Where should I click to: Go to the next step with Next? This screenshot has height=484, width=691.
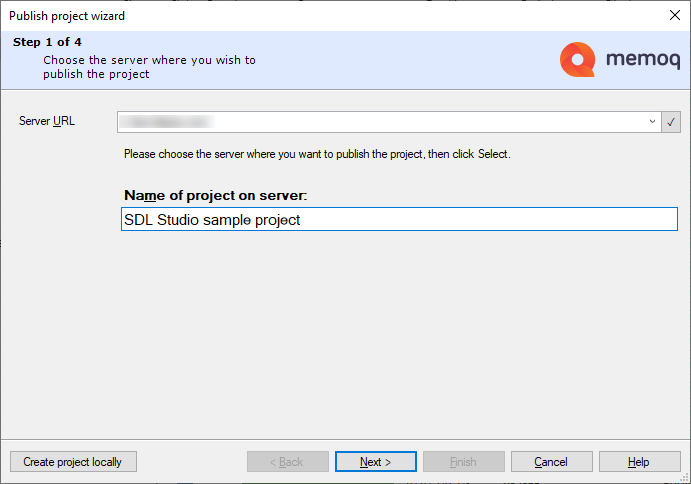pyautogui.click(x=375, y=462)
